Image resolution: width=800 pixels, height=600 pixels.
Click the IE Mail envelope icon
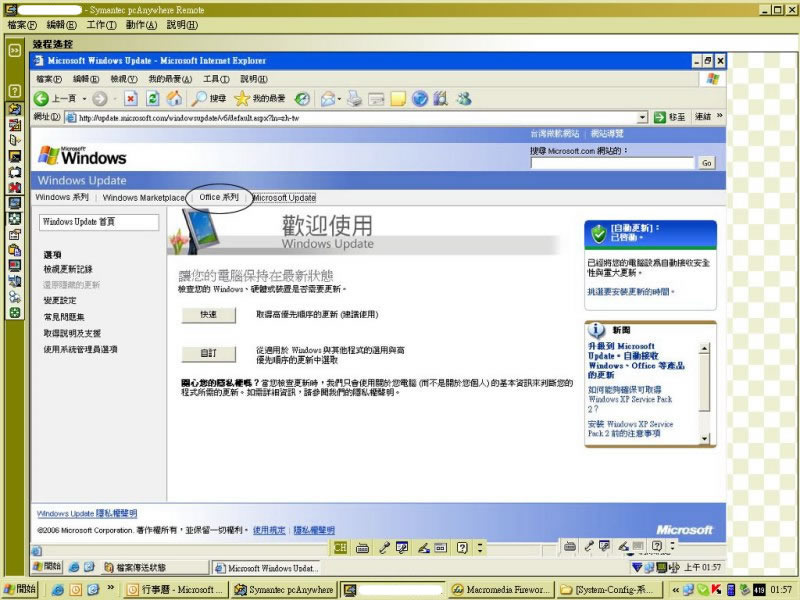pos(328,98)
